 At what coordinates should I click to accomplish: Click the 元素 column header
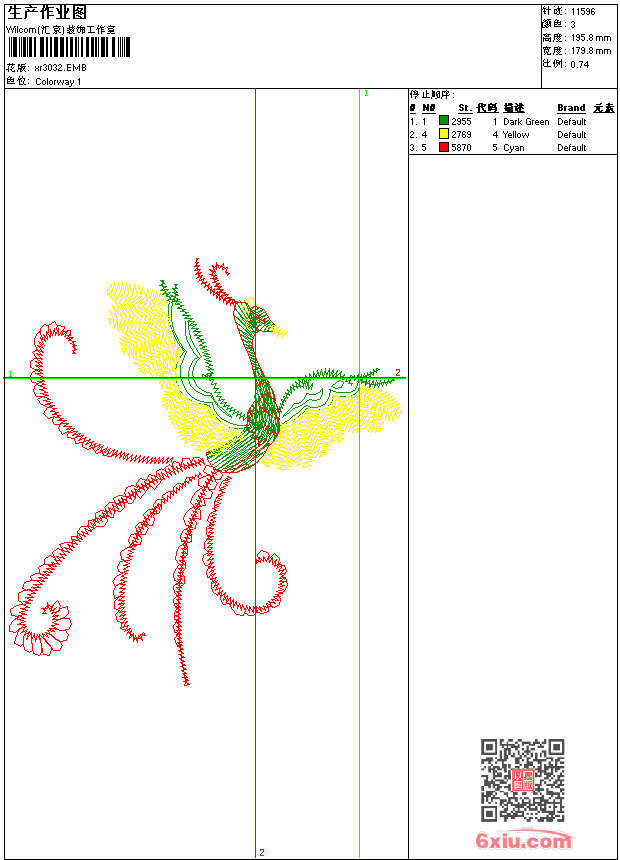click(x=604, y=108)
